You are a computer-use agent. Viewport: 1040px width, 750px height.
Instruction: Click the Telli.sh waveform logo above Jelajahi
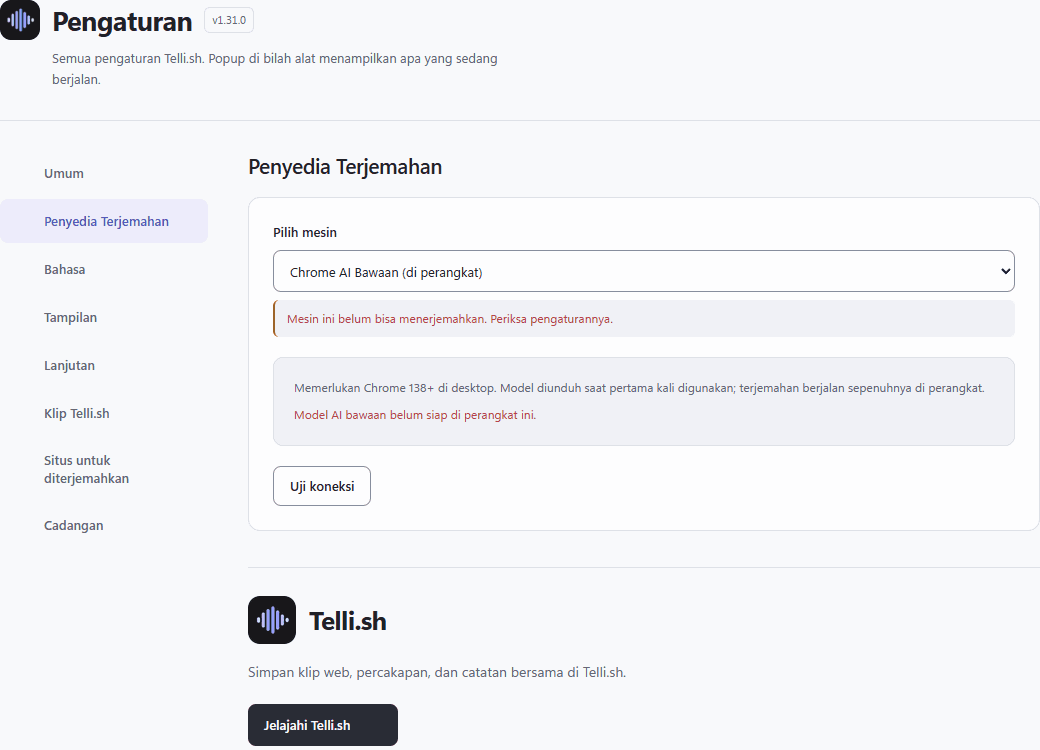[272, 620]
